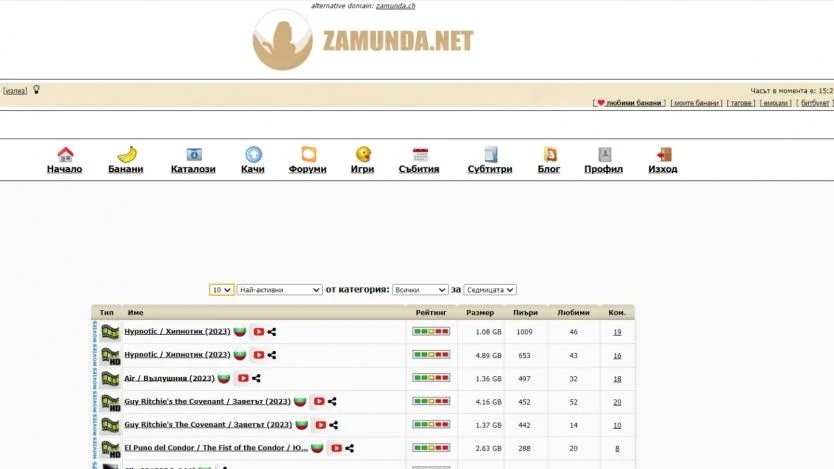This screenshot has width=834, height=469.
Task: Open the Профил menu label
Action: click(x=603, y=169)
